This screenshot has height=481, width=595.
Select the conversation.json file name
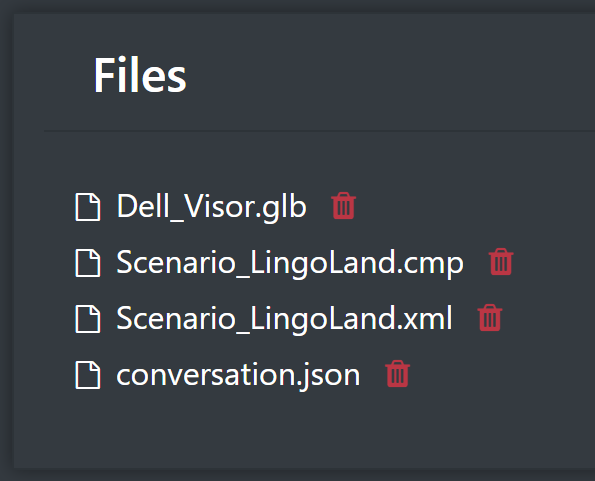point(238,375)
